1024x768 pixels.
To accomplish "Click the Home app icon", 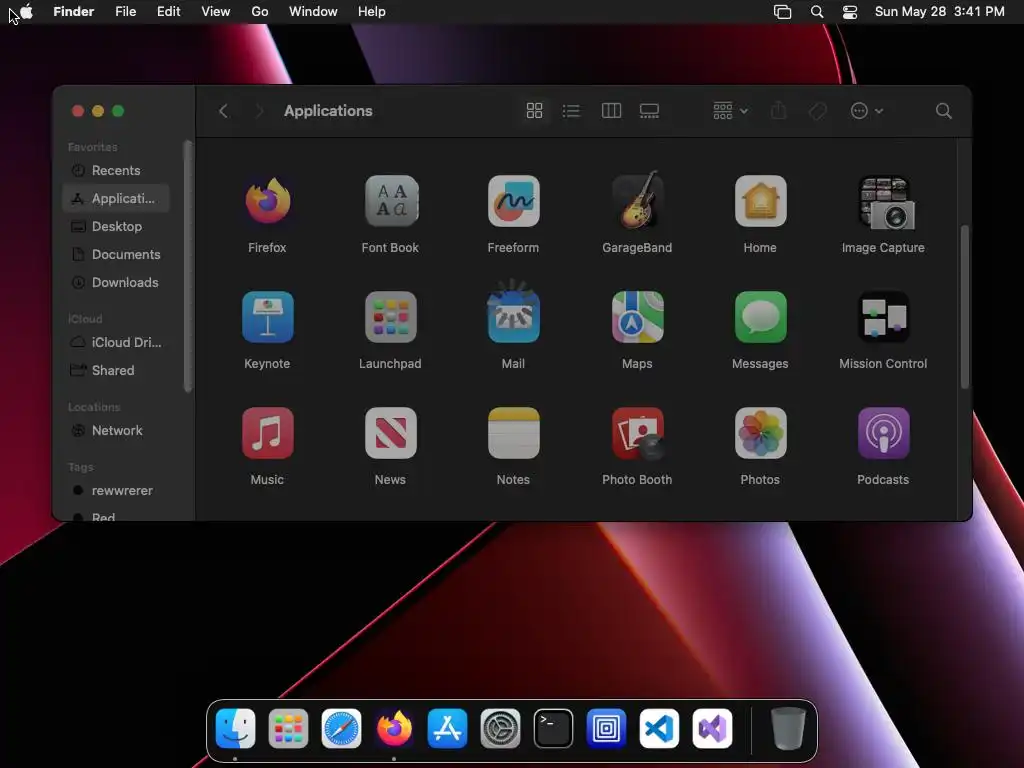I will click(x=760, y=201).
